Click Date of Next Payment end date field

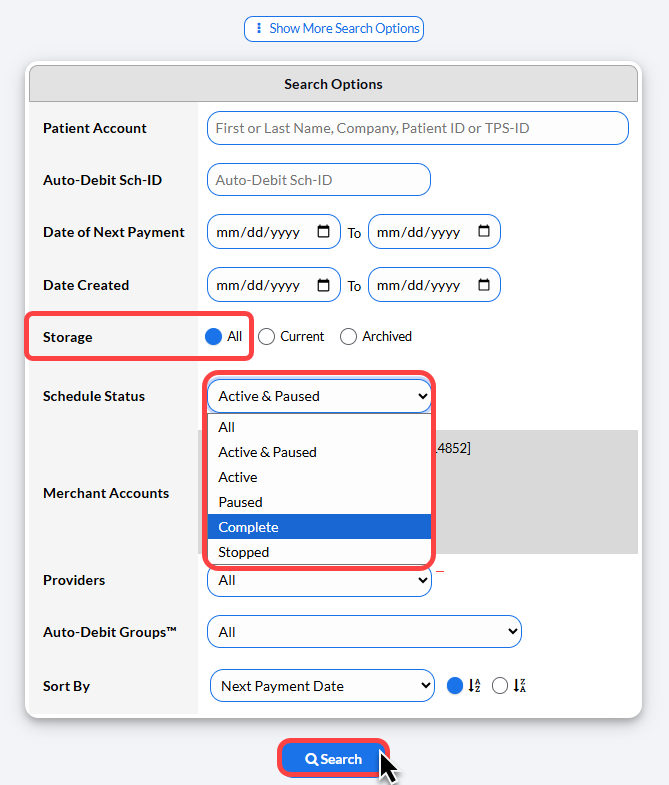[434, 232]
